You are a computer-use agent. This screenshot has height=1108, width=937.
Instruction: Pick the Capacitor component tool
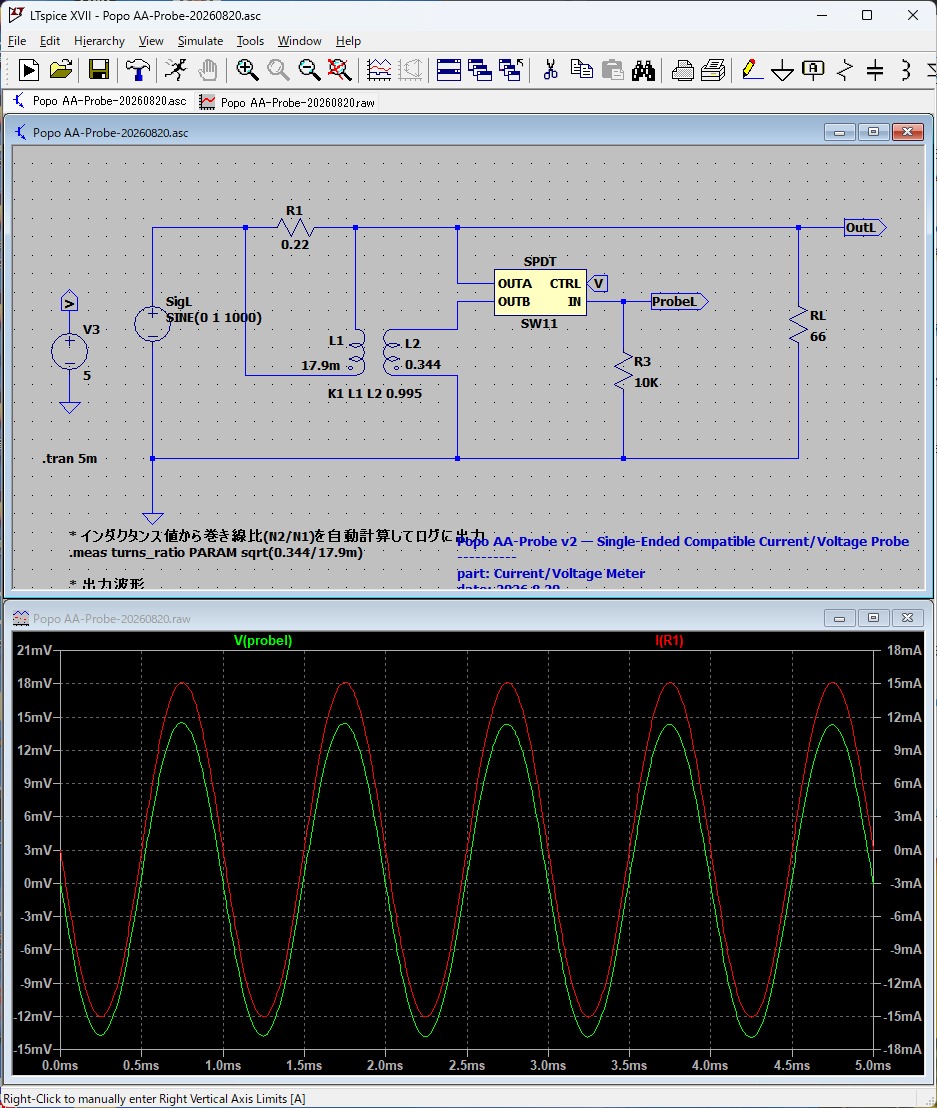coord(875,70)
